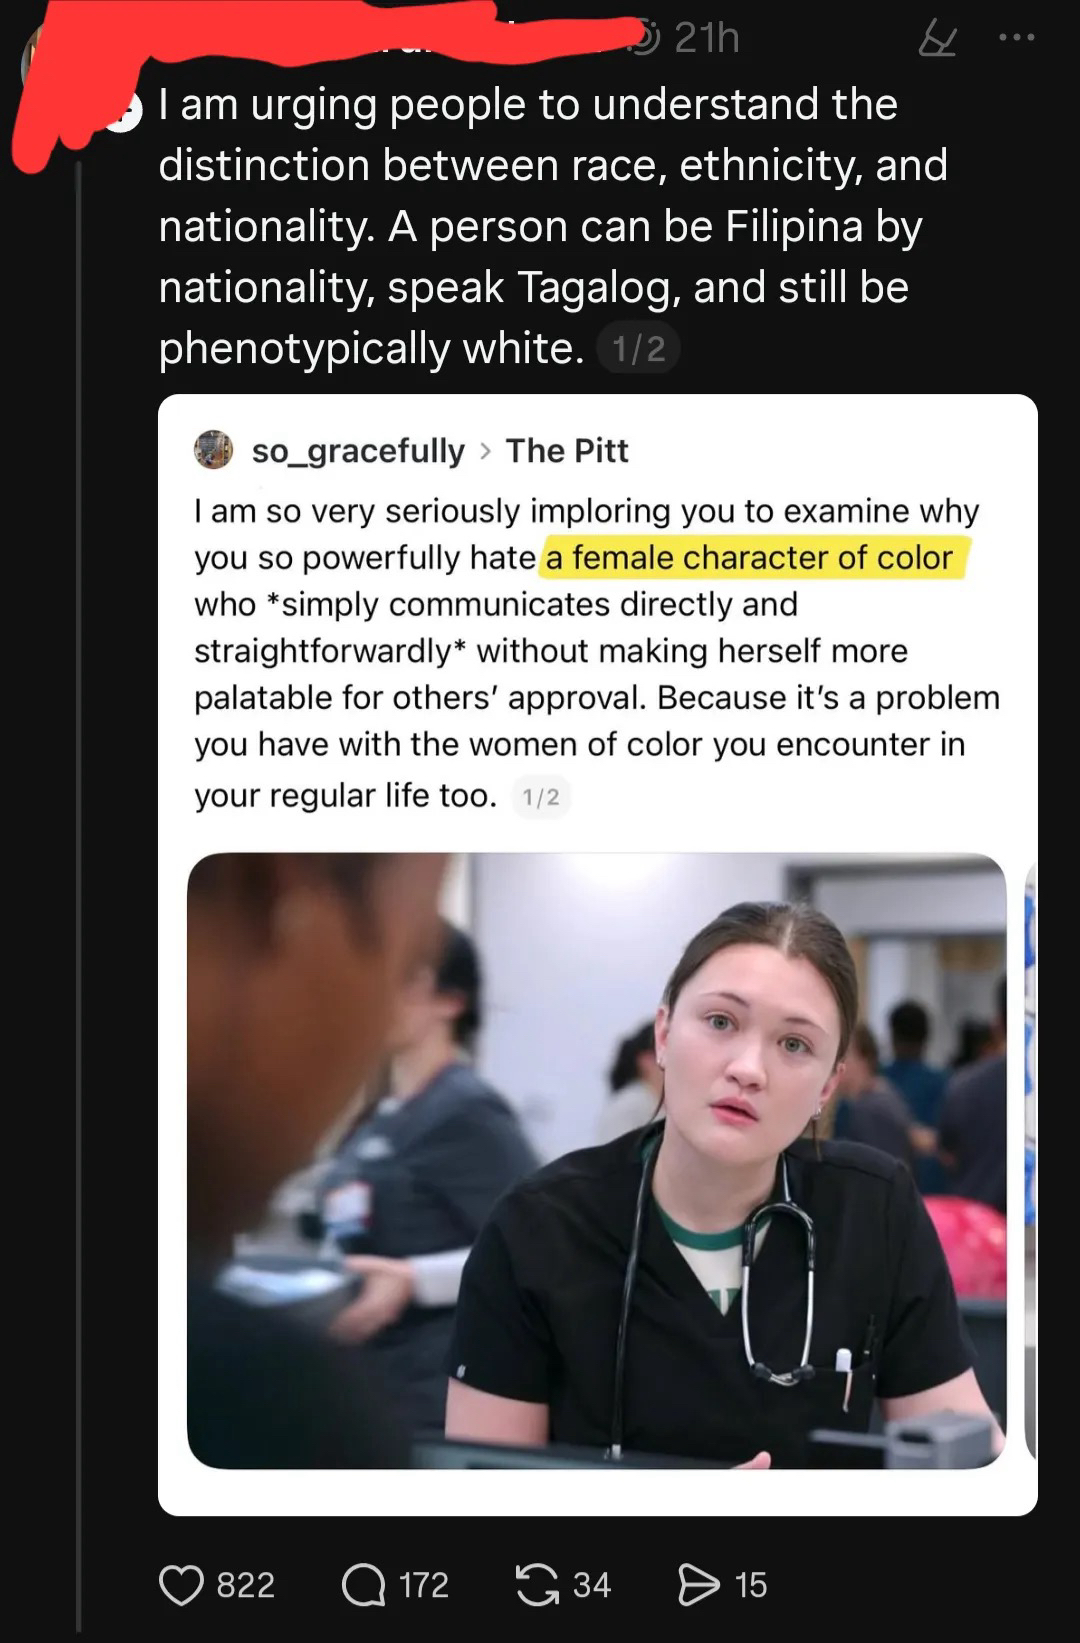Tap the so_gracefully profile avatar
The image size is (1080, 1643).
(x=213, y=450)
